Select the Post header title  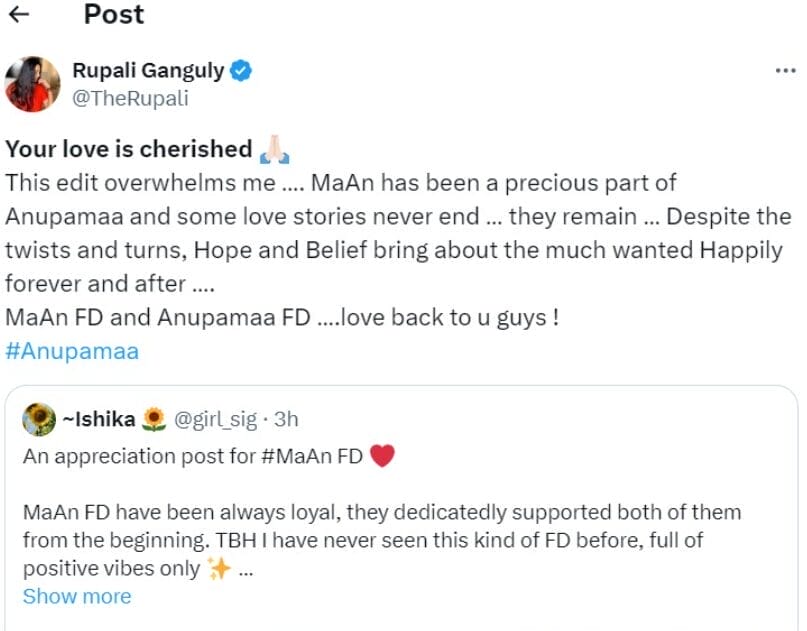coord(114,15)
